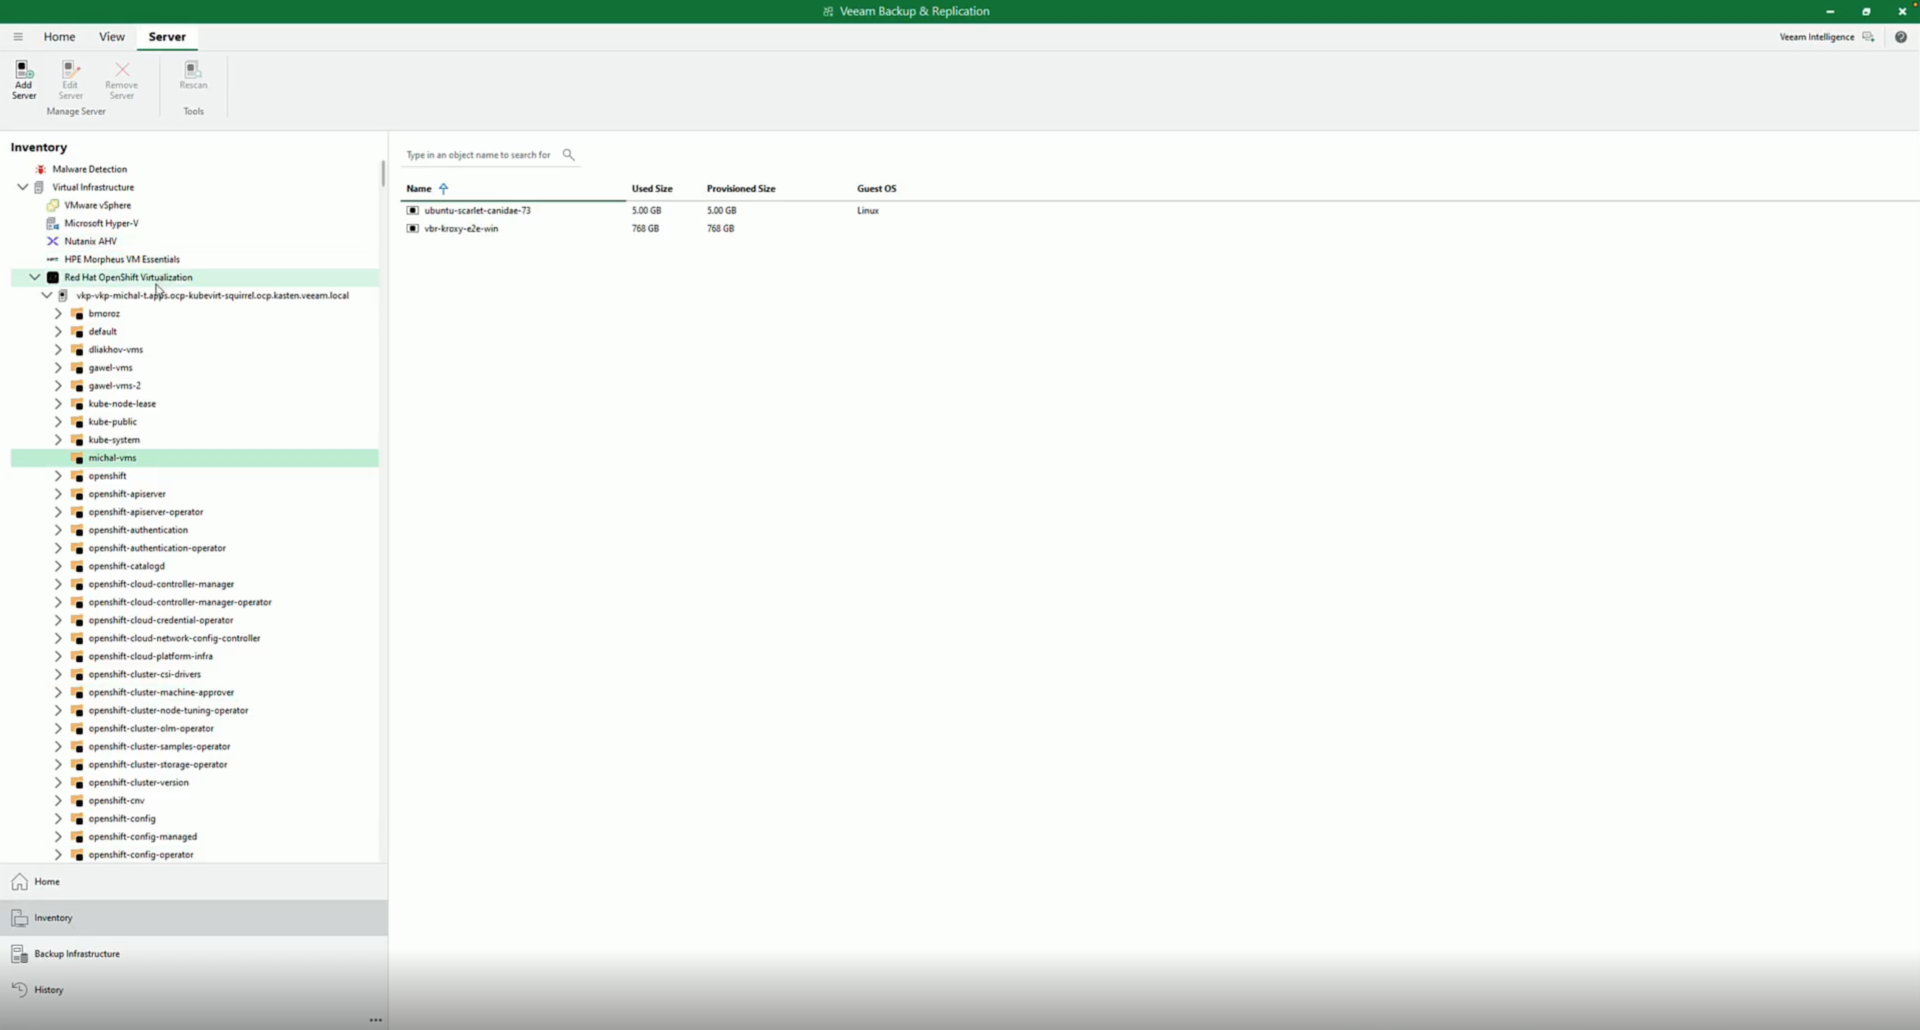Sort by the Name column header
This screenshot has height=1030, width=1920.
point(419,189)
